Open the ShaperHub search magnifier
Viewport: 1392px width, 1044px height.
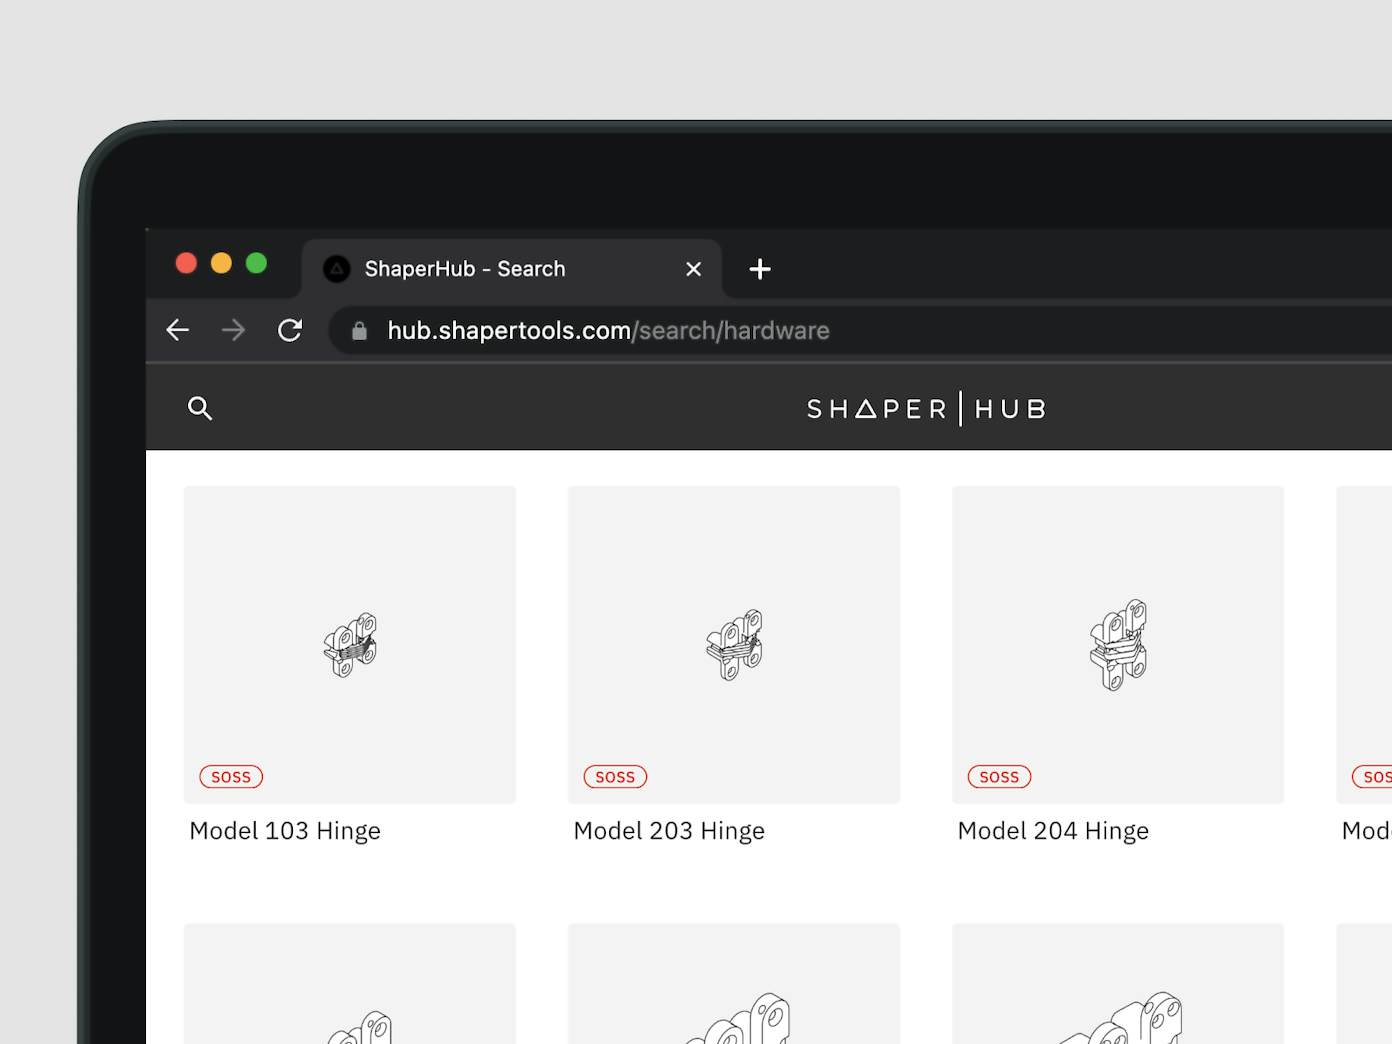click(x=200, y=408)
